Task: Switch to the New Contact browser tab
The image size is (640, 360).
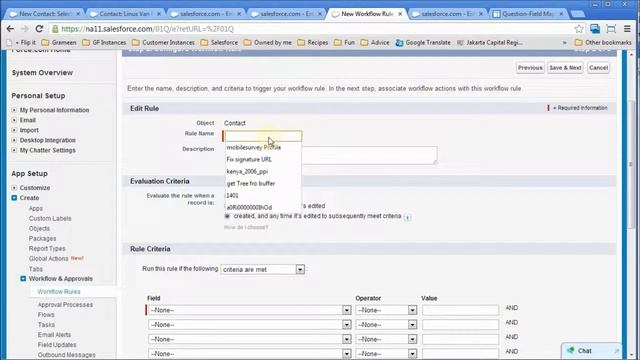Action: click(x=45, y=14)
